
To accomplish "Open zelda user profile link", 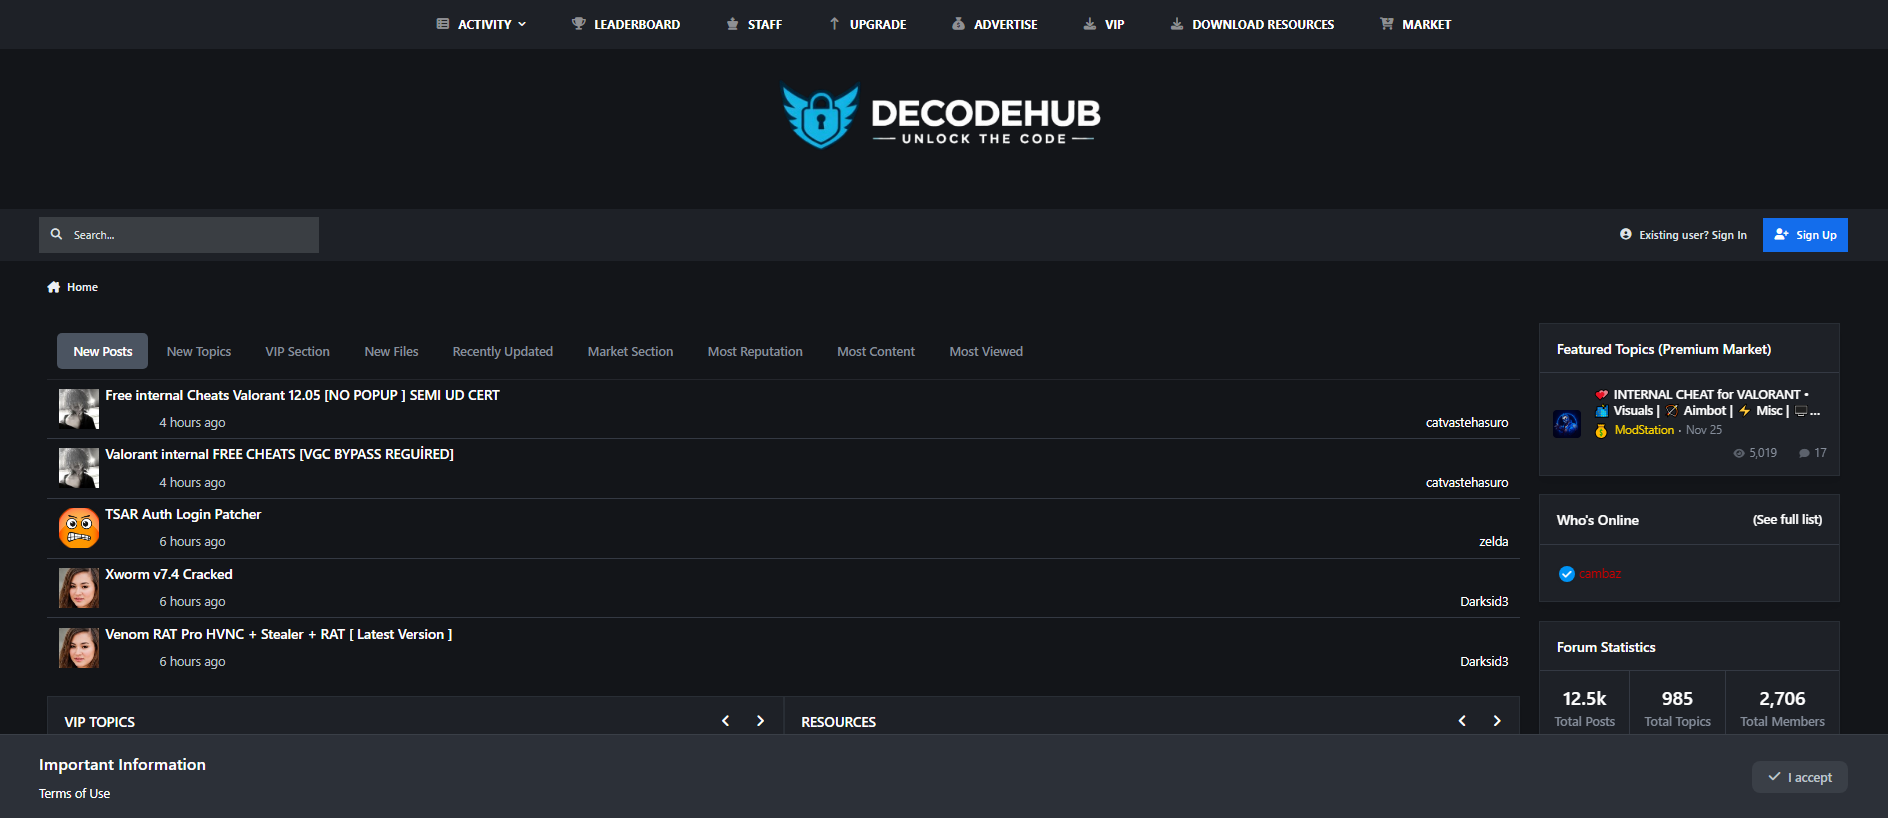I will pos(1494,541).
